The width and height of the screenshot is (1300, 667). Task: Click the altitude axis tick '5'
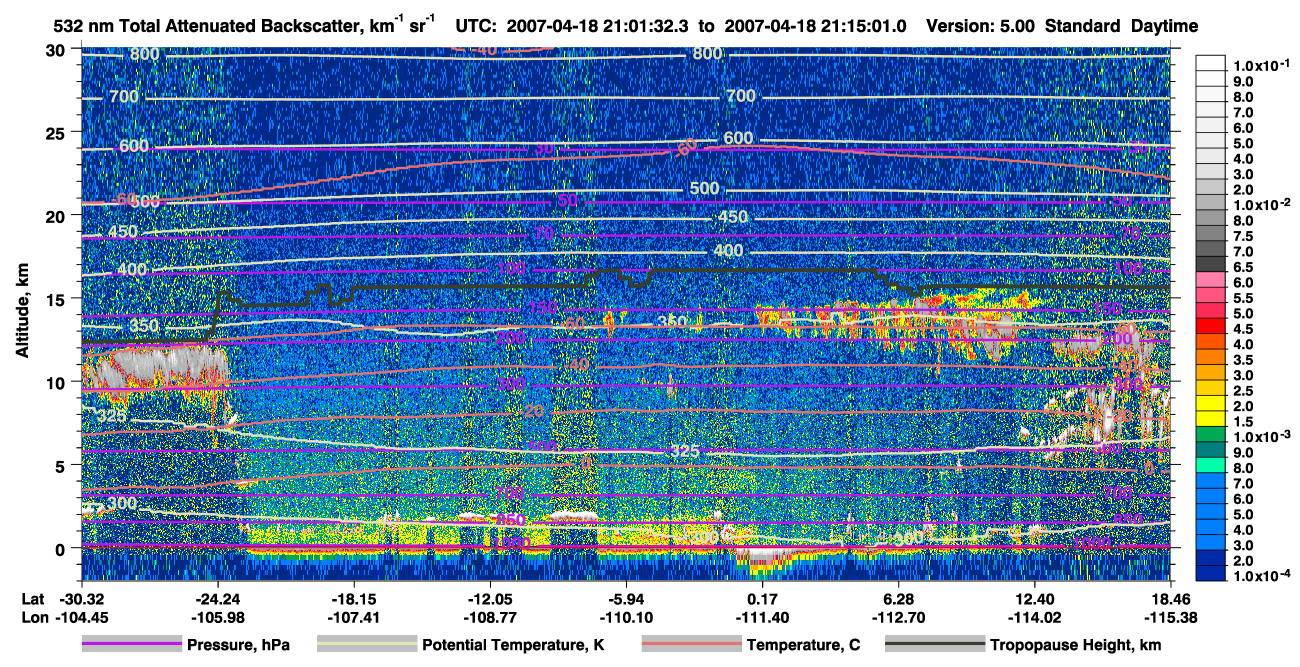coord(62,465)
